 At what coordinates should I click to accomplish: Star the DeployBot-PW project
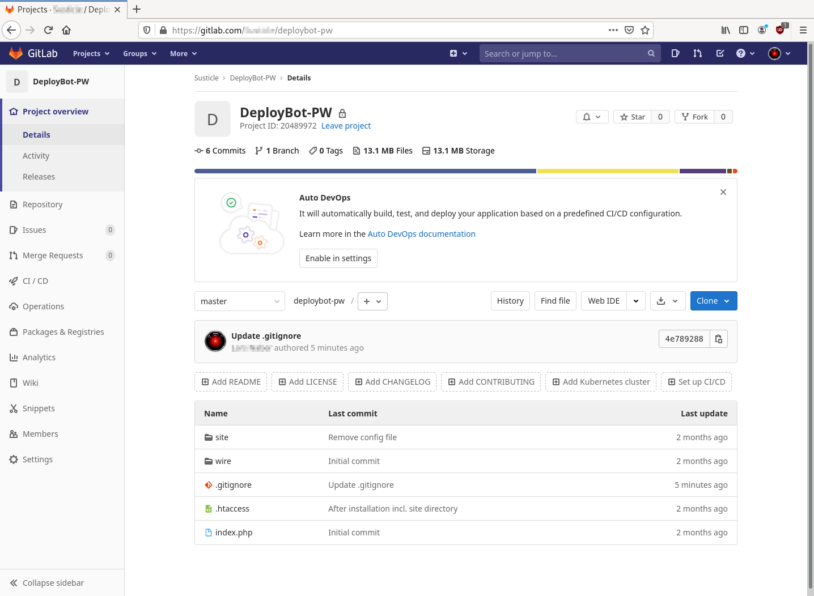[632, 117]
